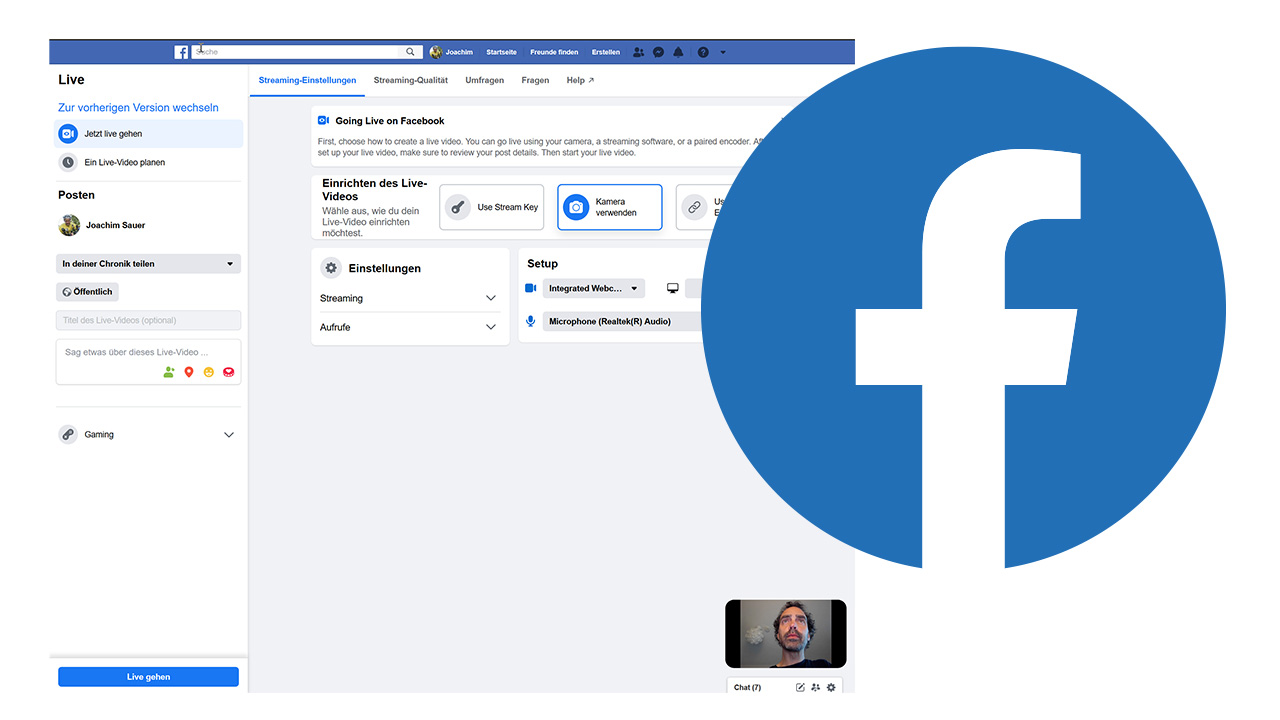Image resolution: width=1280 pixels, height=720 pixels.
Task: Click the blue microphone icon in Setup
Action: [x=531, y=321]
